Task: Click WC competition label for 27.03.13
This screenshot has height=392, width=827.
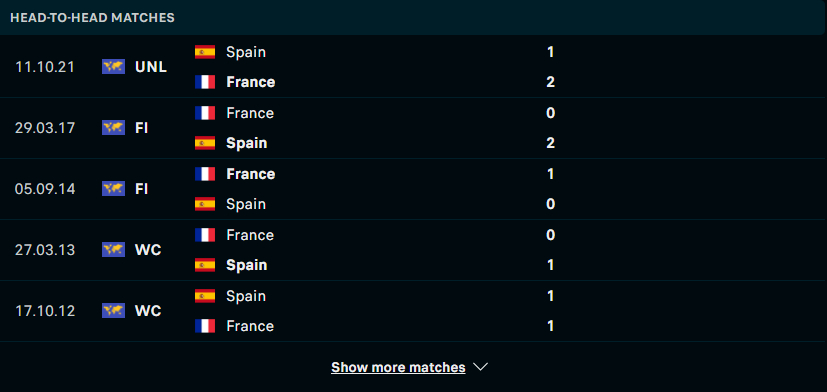Action: pyautogui.click(x=148, y=250)
